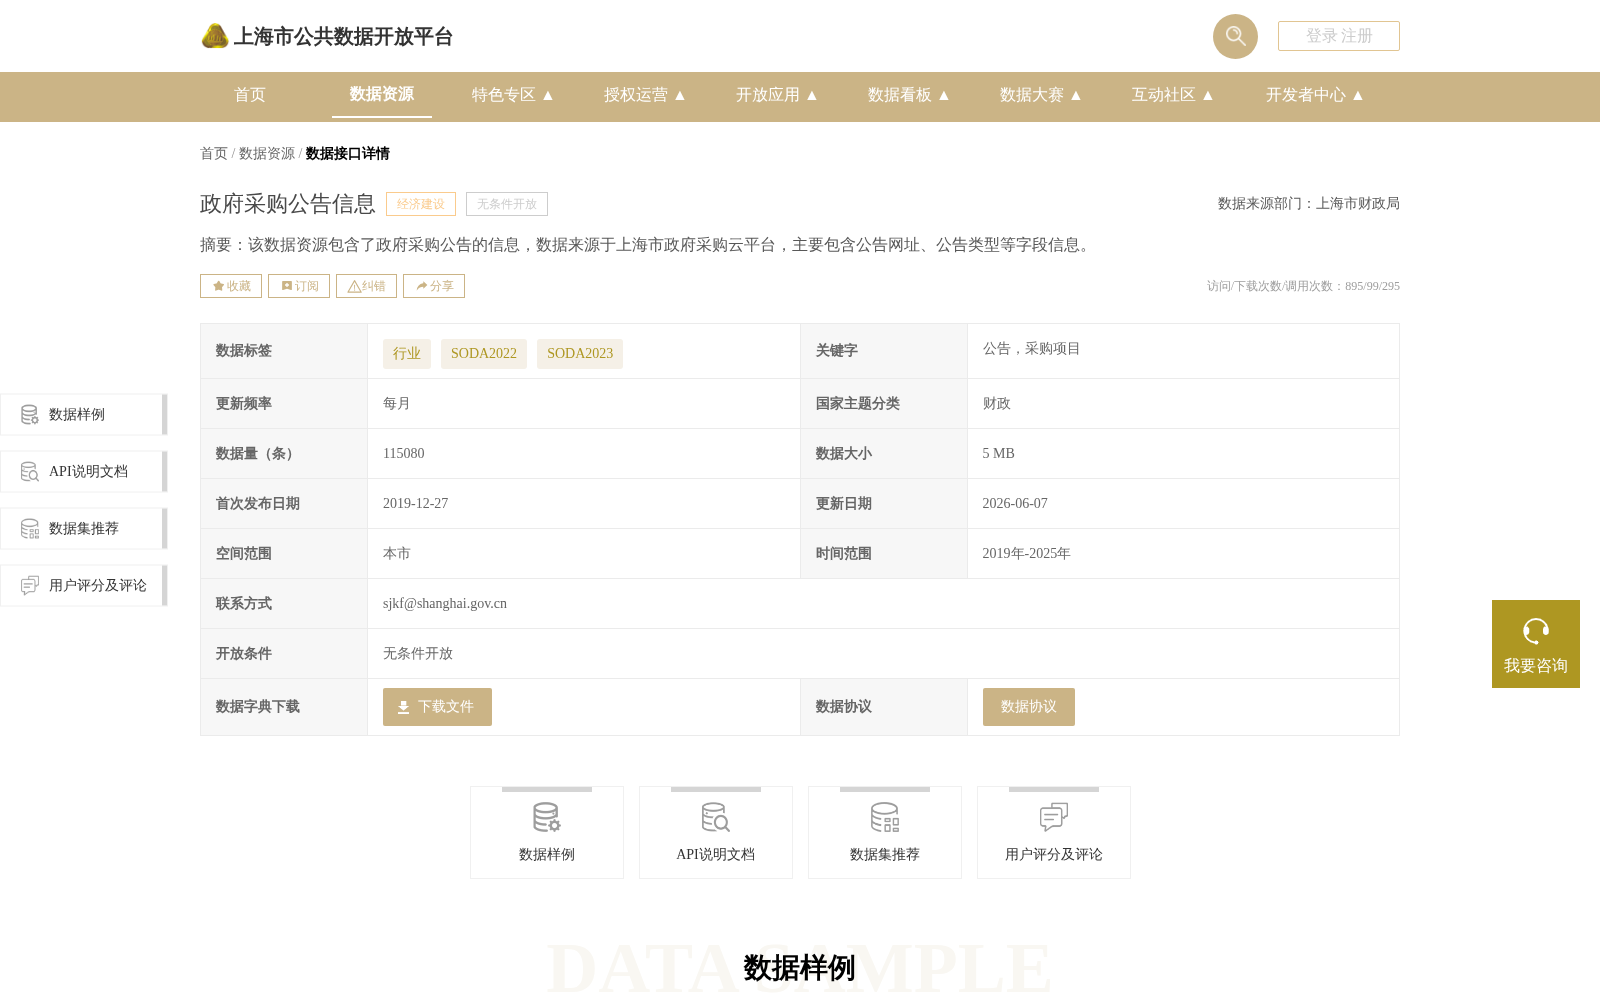The height and width of the screenshot is (1000, 1600).
Task: Click the site title 上海市公共数据开放平台
Action: 344,37
